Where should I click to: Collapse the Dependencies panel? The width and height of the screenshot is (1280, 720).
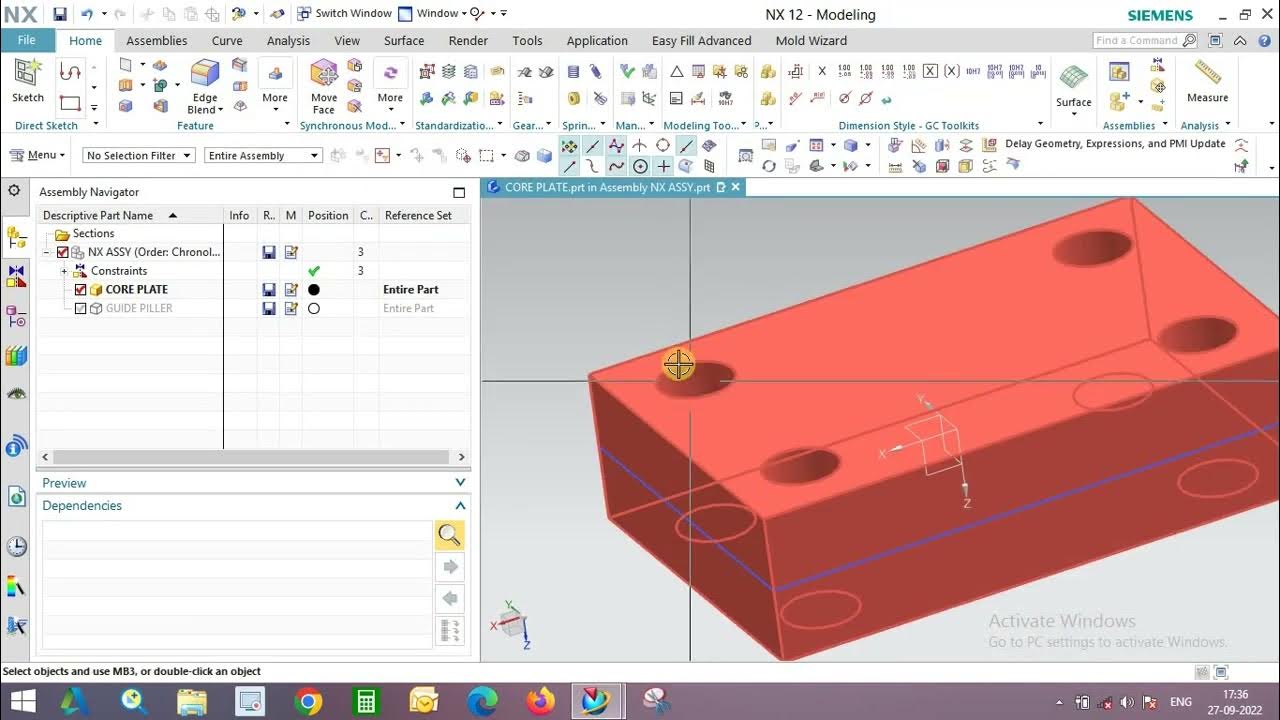click(x=460, y=506)
